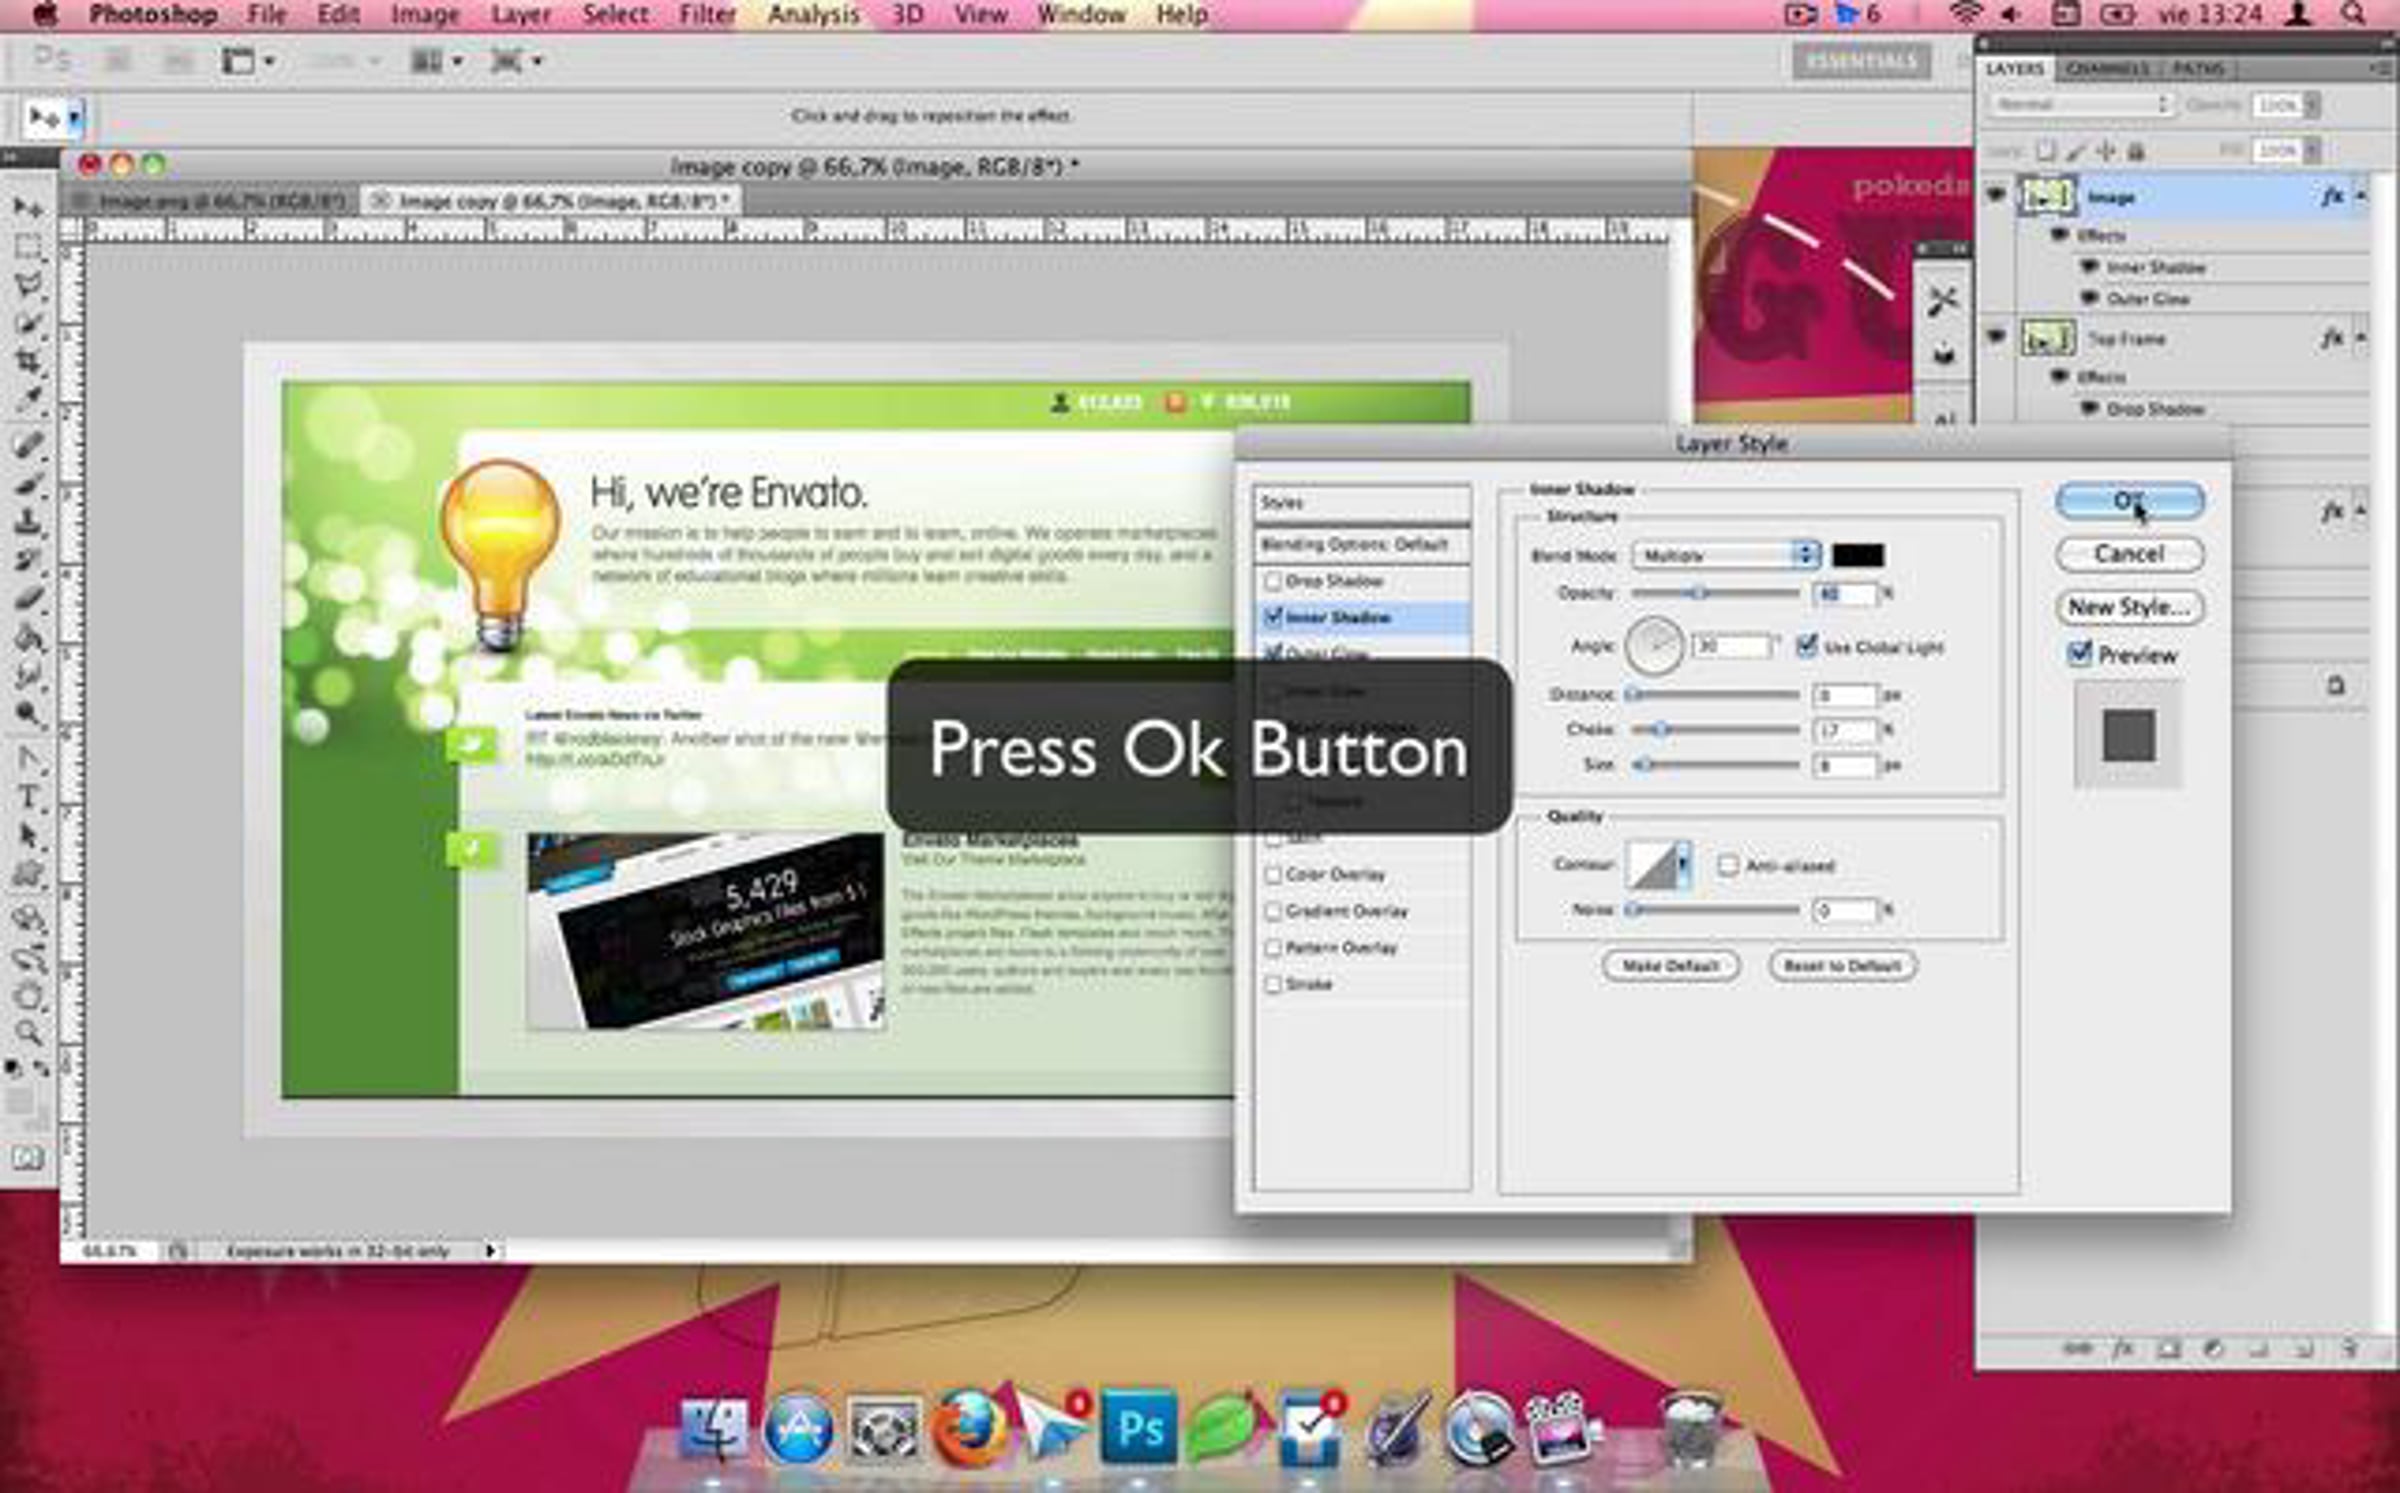
Task: Uncheck Use Global Light option
Action: 1806,646
